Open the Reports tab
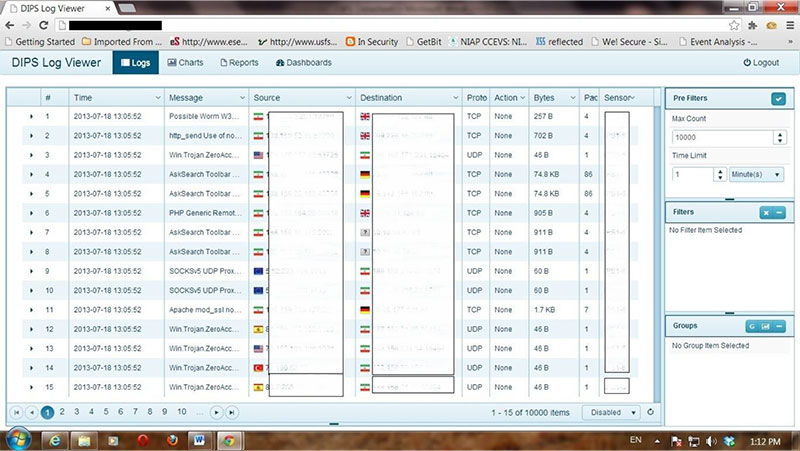The width and height of the screenshot is (800, 451). point(239,63)
